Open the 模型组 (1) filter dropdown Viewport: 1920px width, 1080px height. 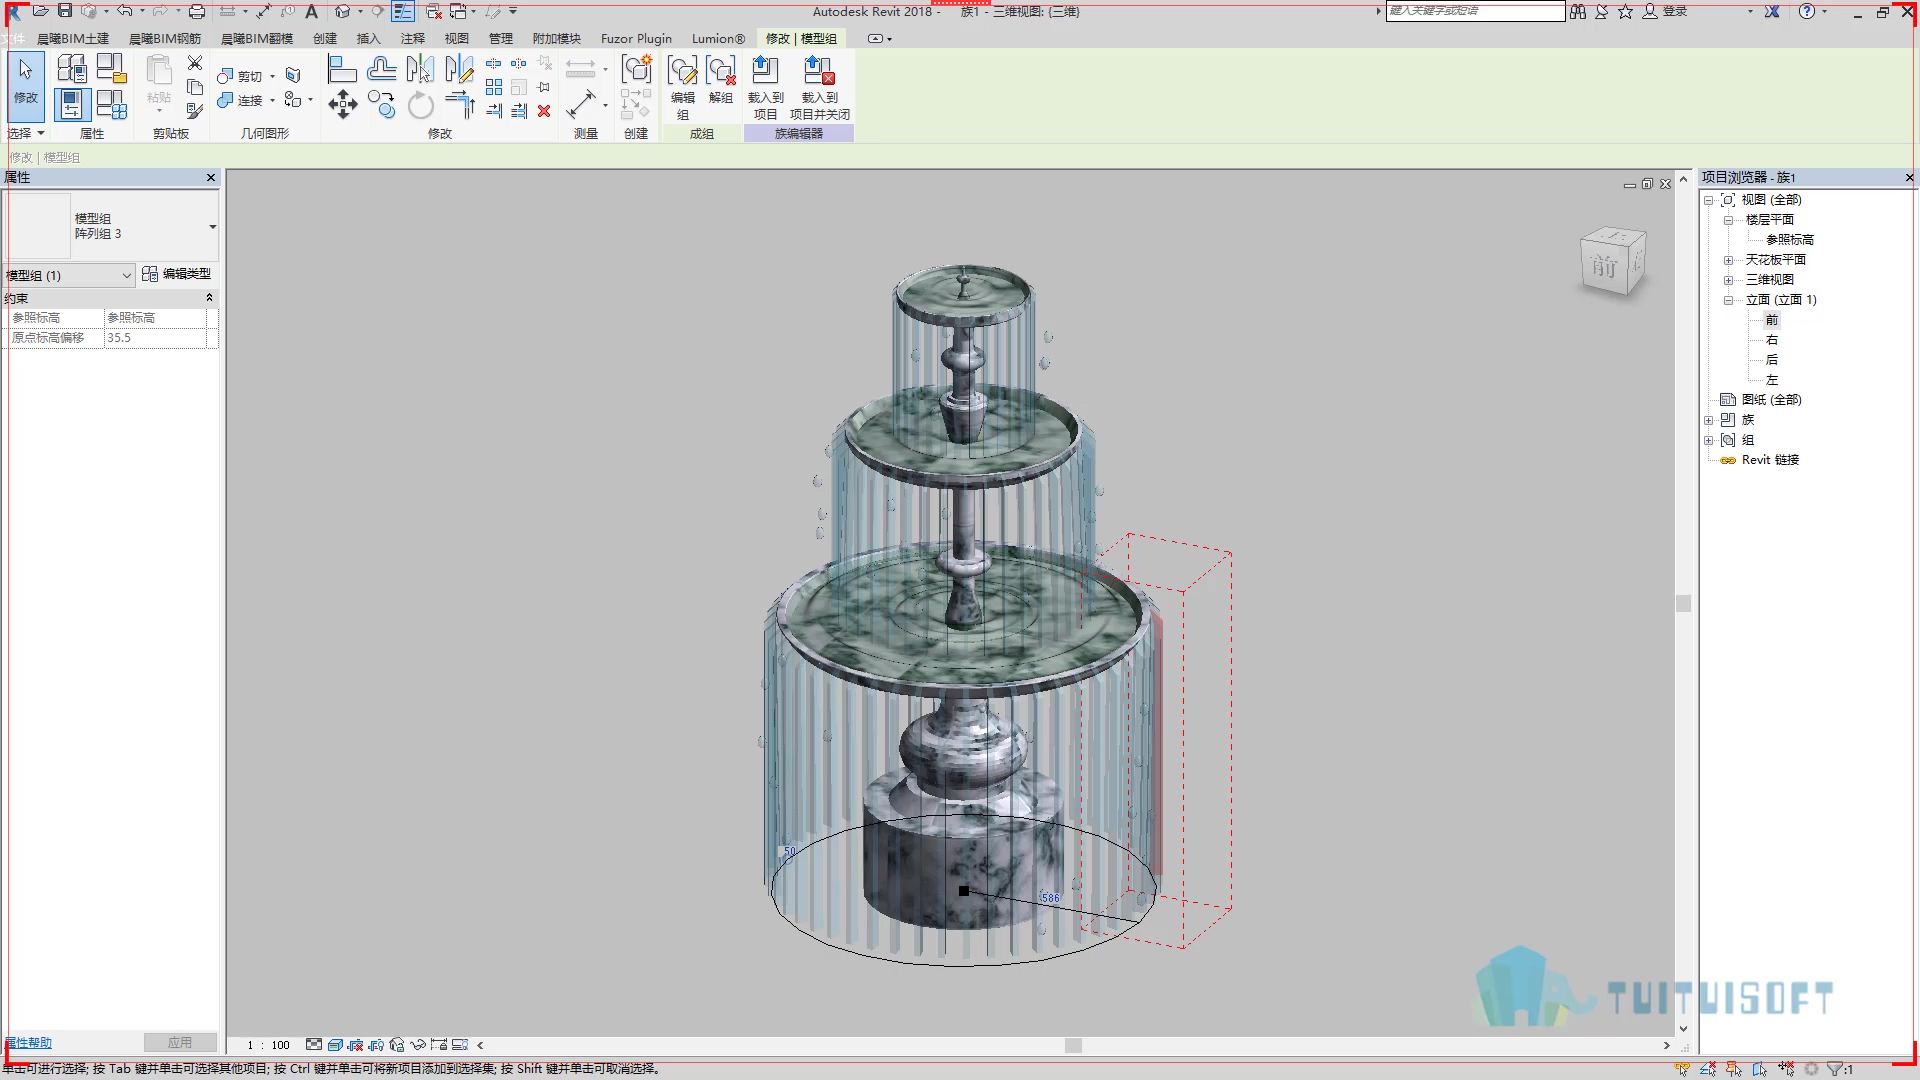pyautogui.click(x=69, y=275)
